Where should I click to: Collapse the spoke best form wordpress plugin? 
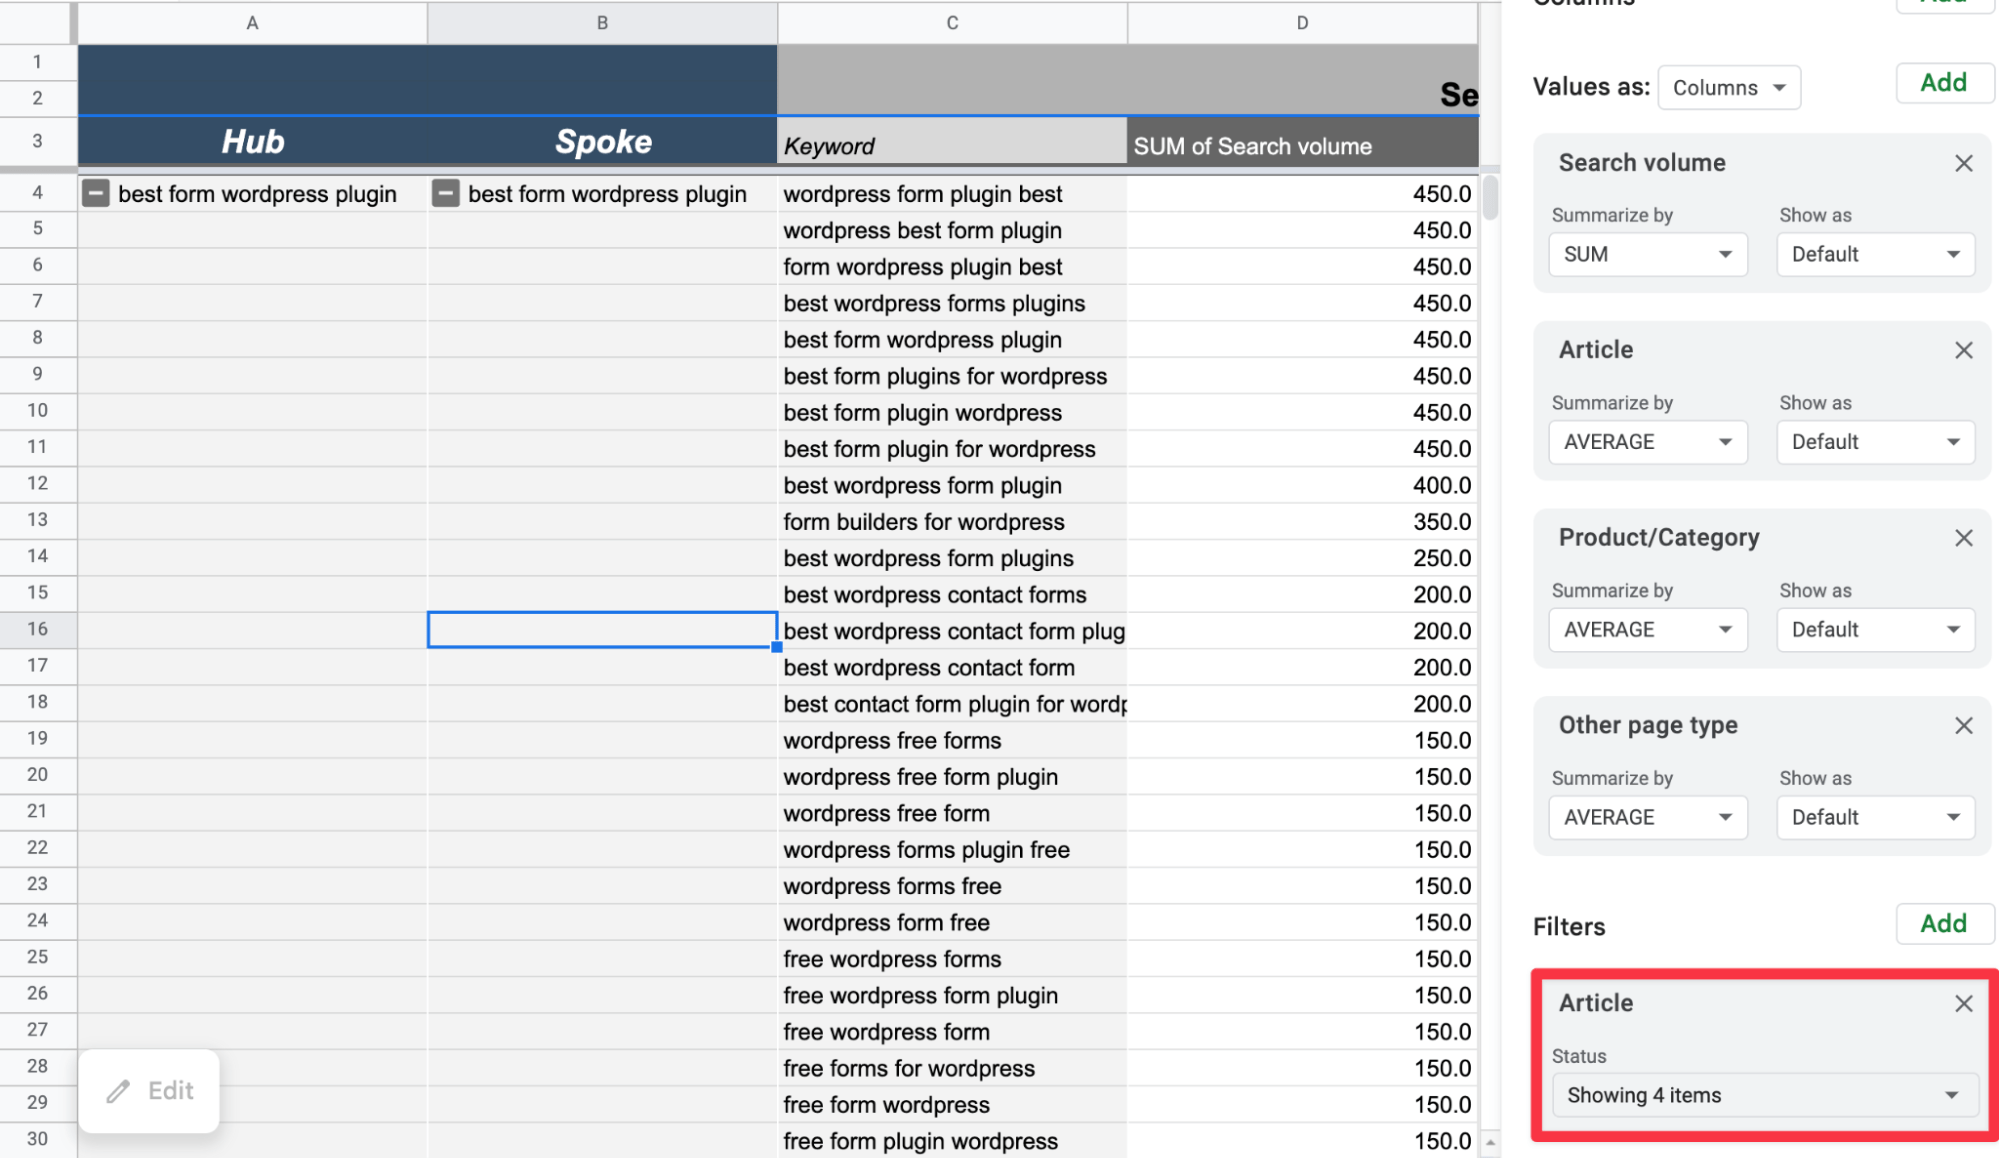(444, 193)
